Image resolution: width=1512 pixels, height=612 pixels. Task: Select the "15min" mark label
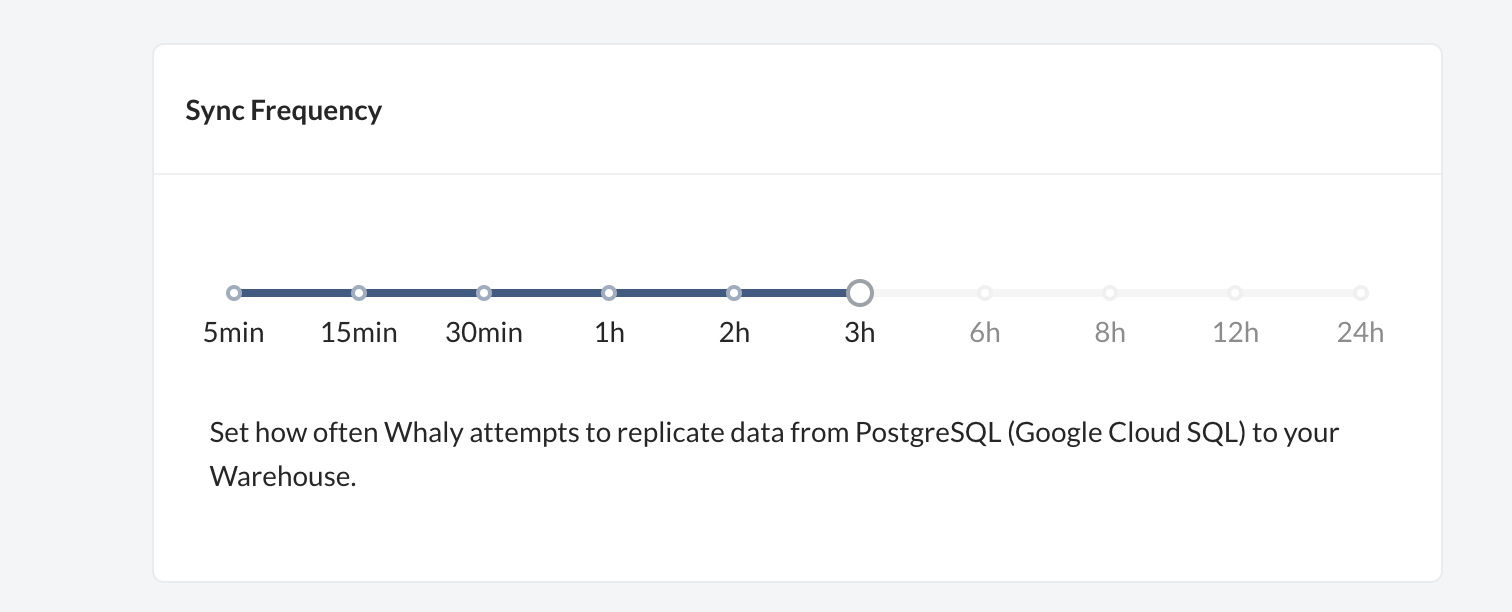point(359,333)
